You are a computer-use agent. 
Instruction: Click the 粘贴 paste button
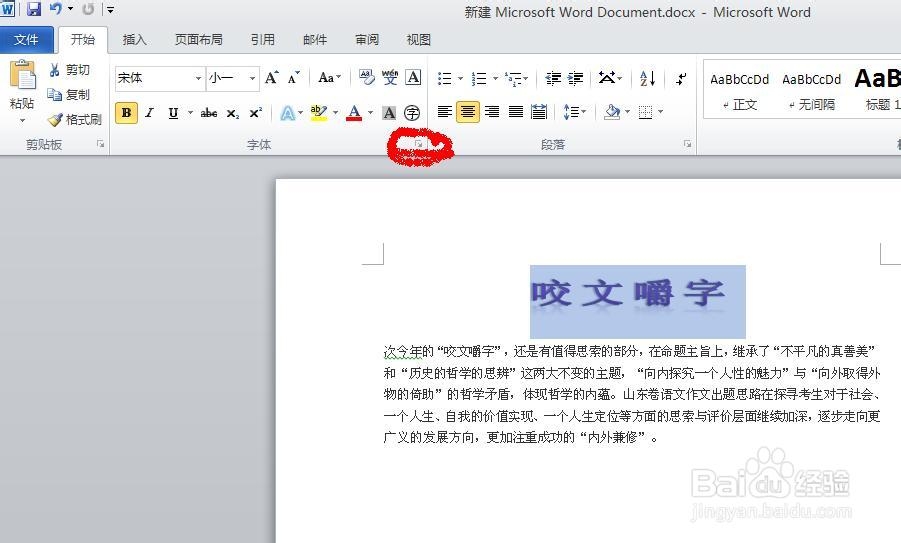[22, 91]
